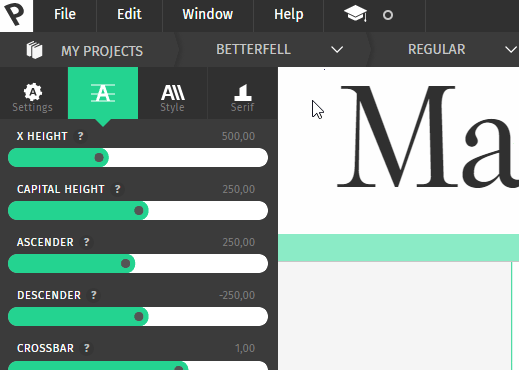Screen dimensions: 519x370
Task: Click the Prototypo logo icon
Action: (x=16, y=15)
